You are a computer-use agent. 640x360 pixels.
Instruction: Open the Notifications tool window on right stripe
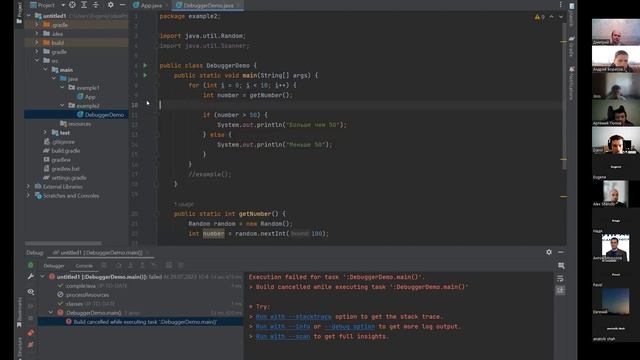(571, 84)
